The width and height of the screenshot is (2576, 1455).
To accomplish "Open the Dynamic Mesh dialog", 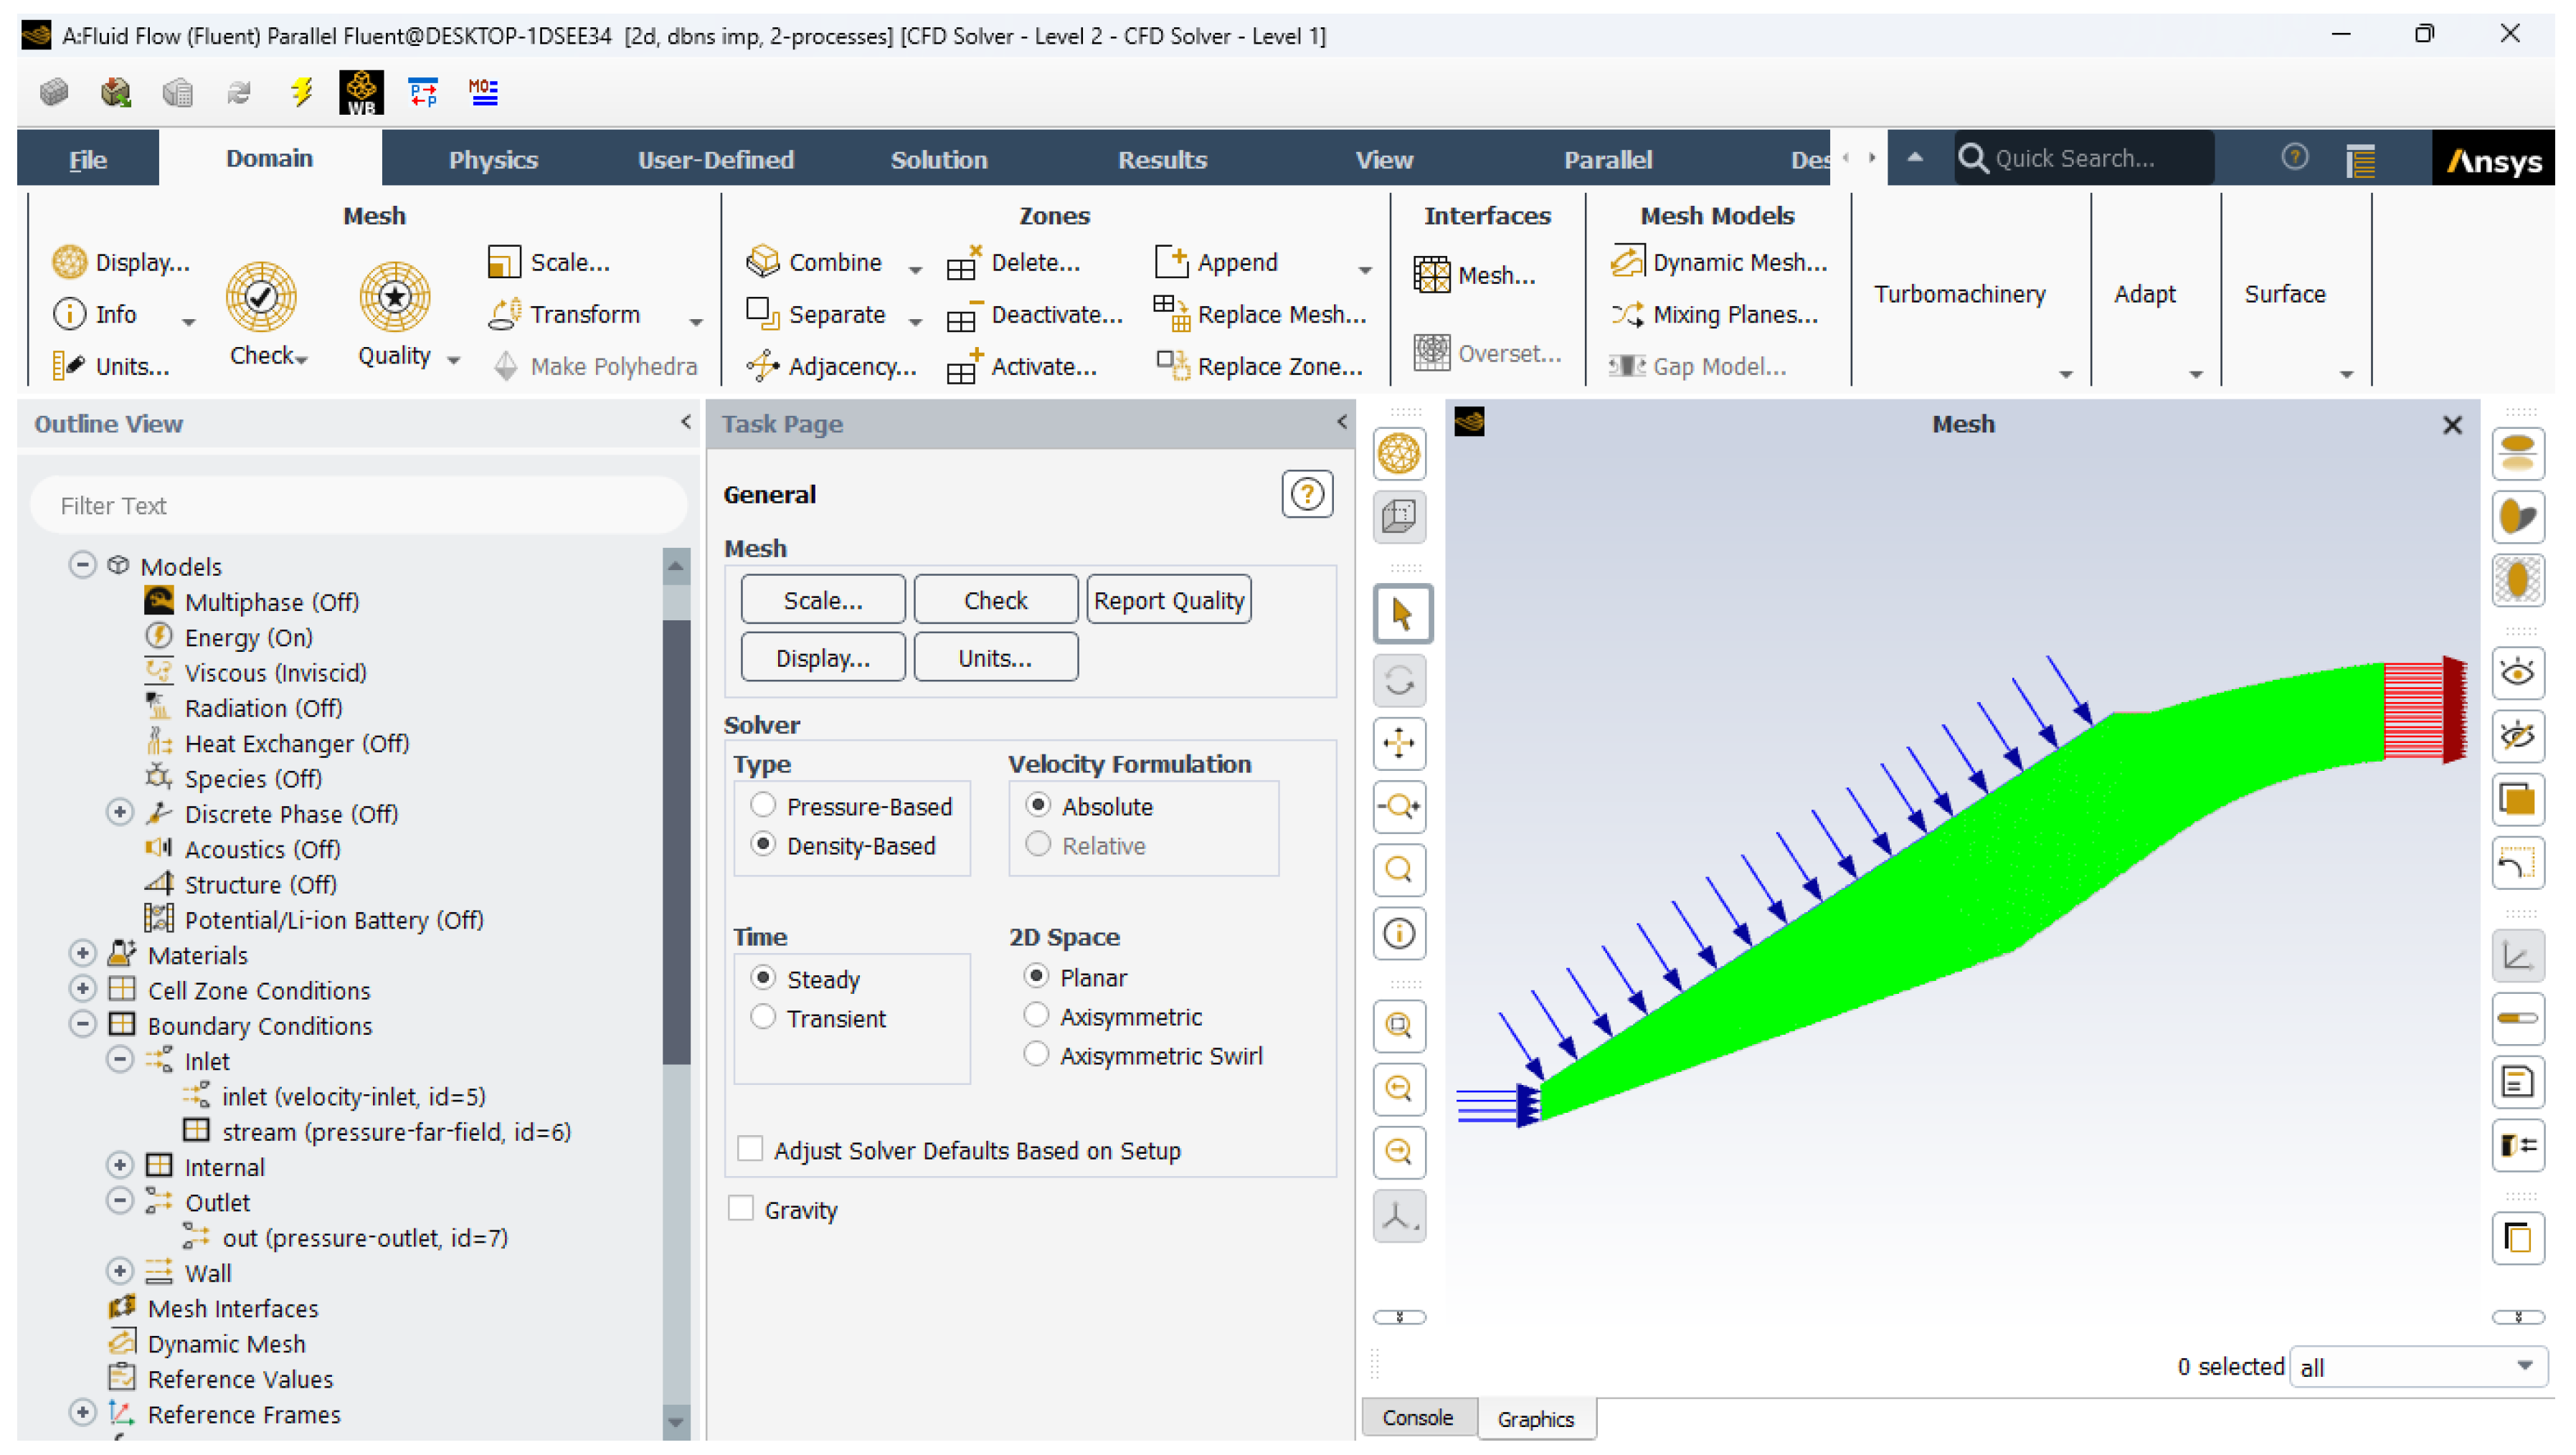I will tap(1720, 262).
